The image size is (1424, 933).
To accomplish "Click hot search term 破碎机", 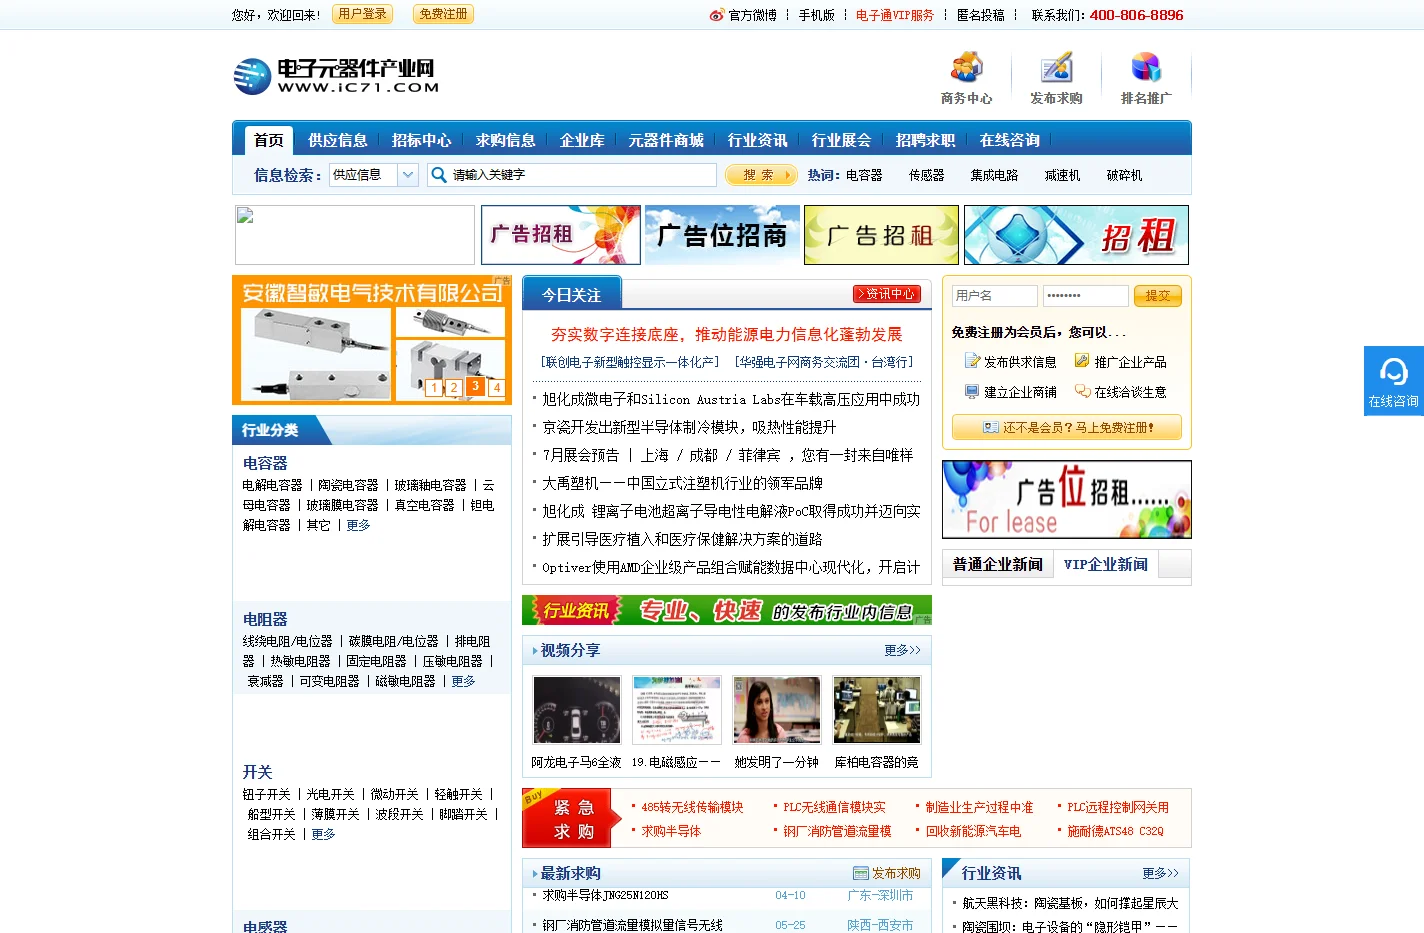I will tap(1124, 175).
